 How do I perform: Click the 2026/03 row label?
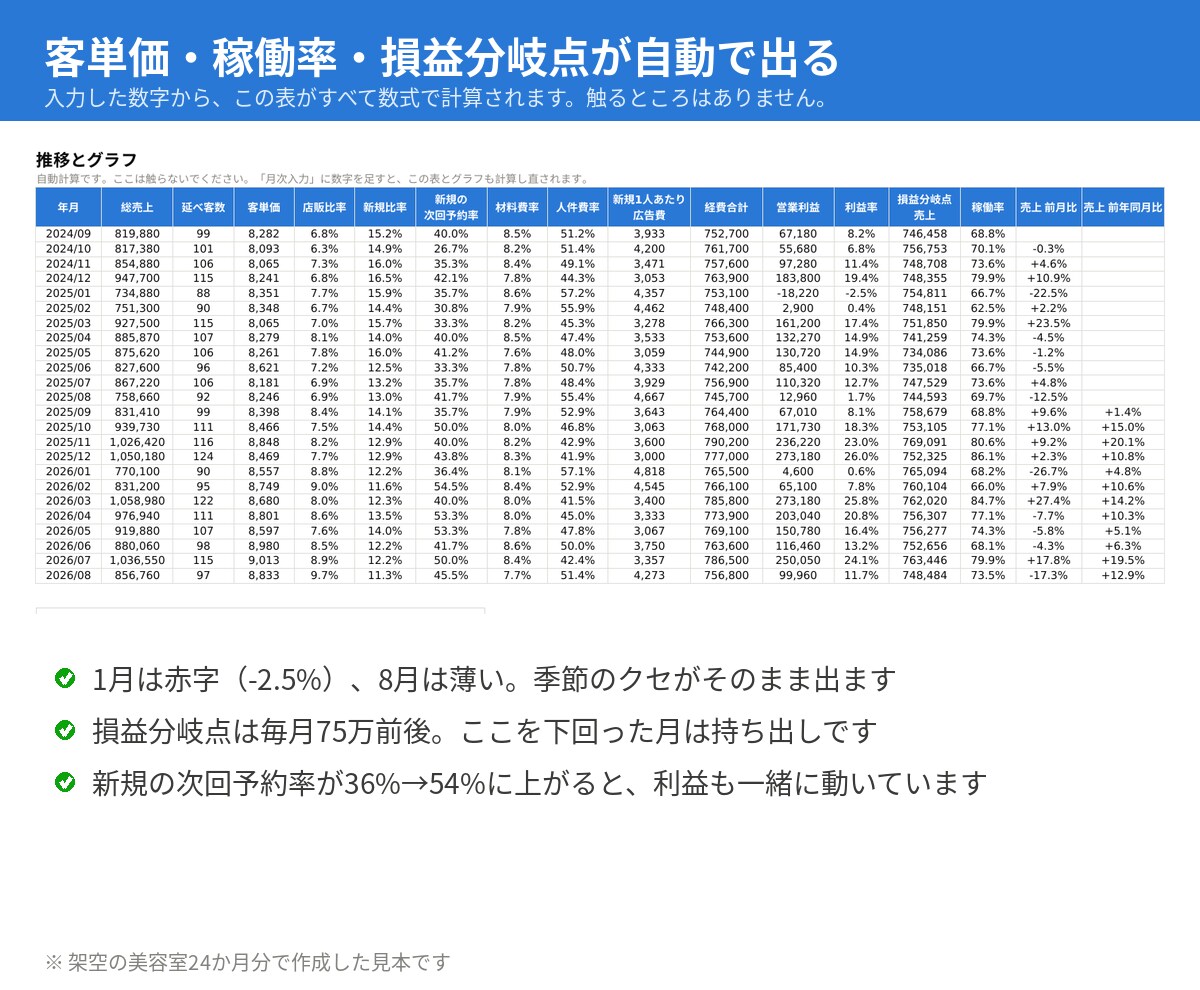(x=68, y=502)
